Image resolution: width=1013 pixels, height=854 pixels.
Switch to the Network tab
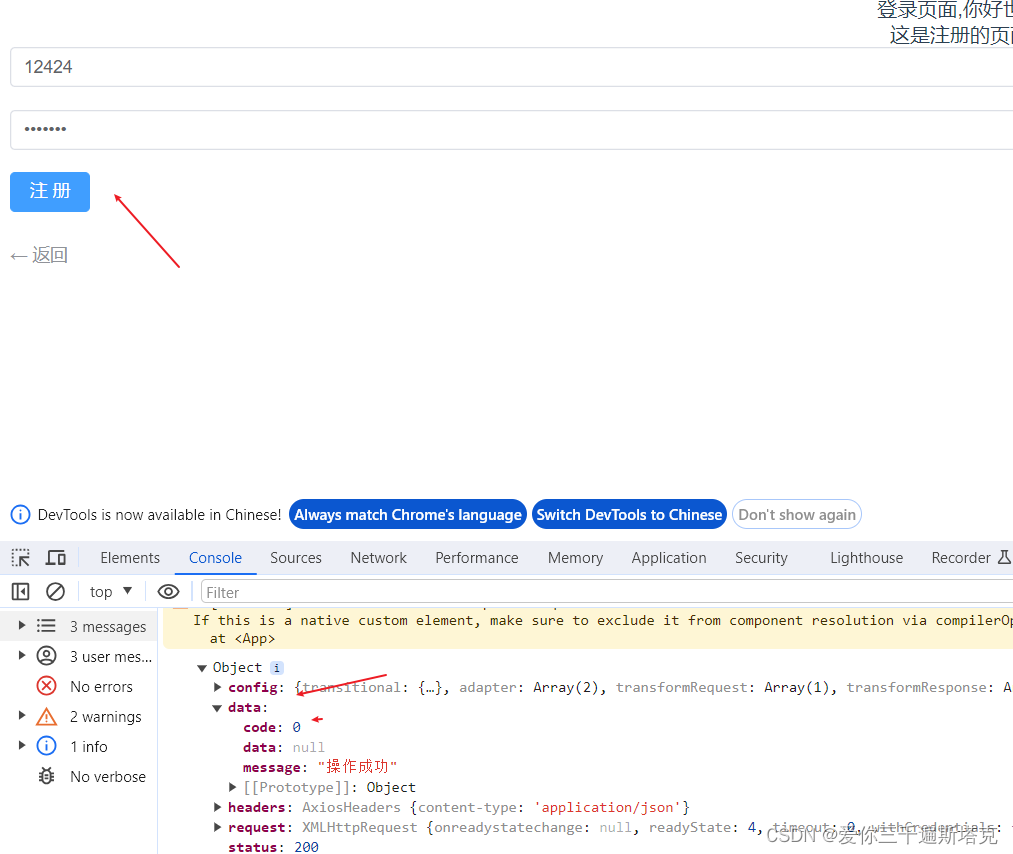(x=378, y=557)
